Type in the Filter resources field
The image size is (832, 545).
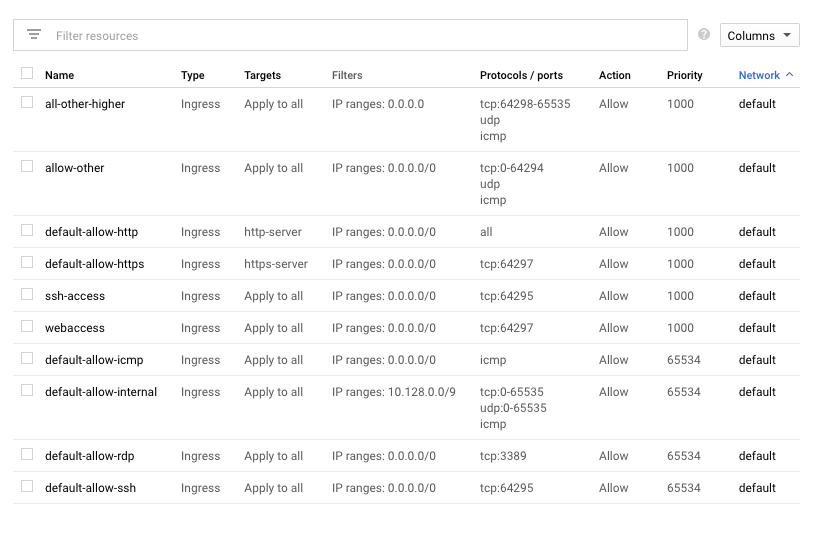click(x=360, y=35)
